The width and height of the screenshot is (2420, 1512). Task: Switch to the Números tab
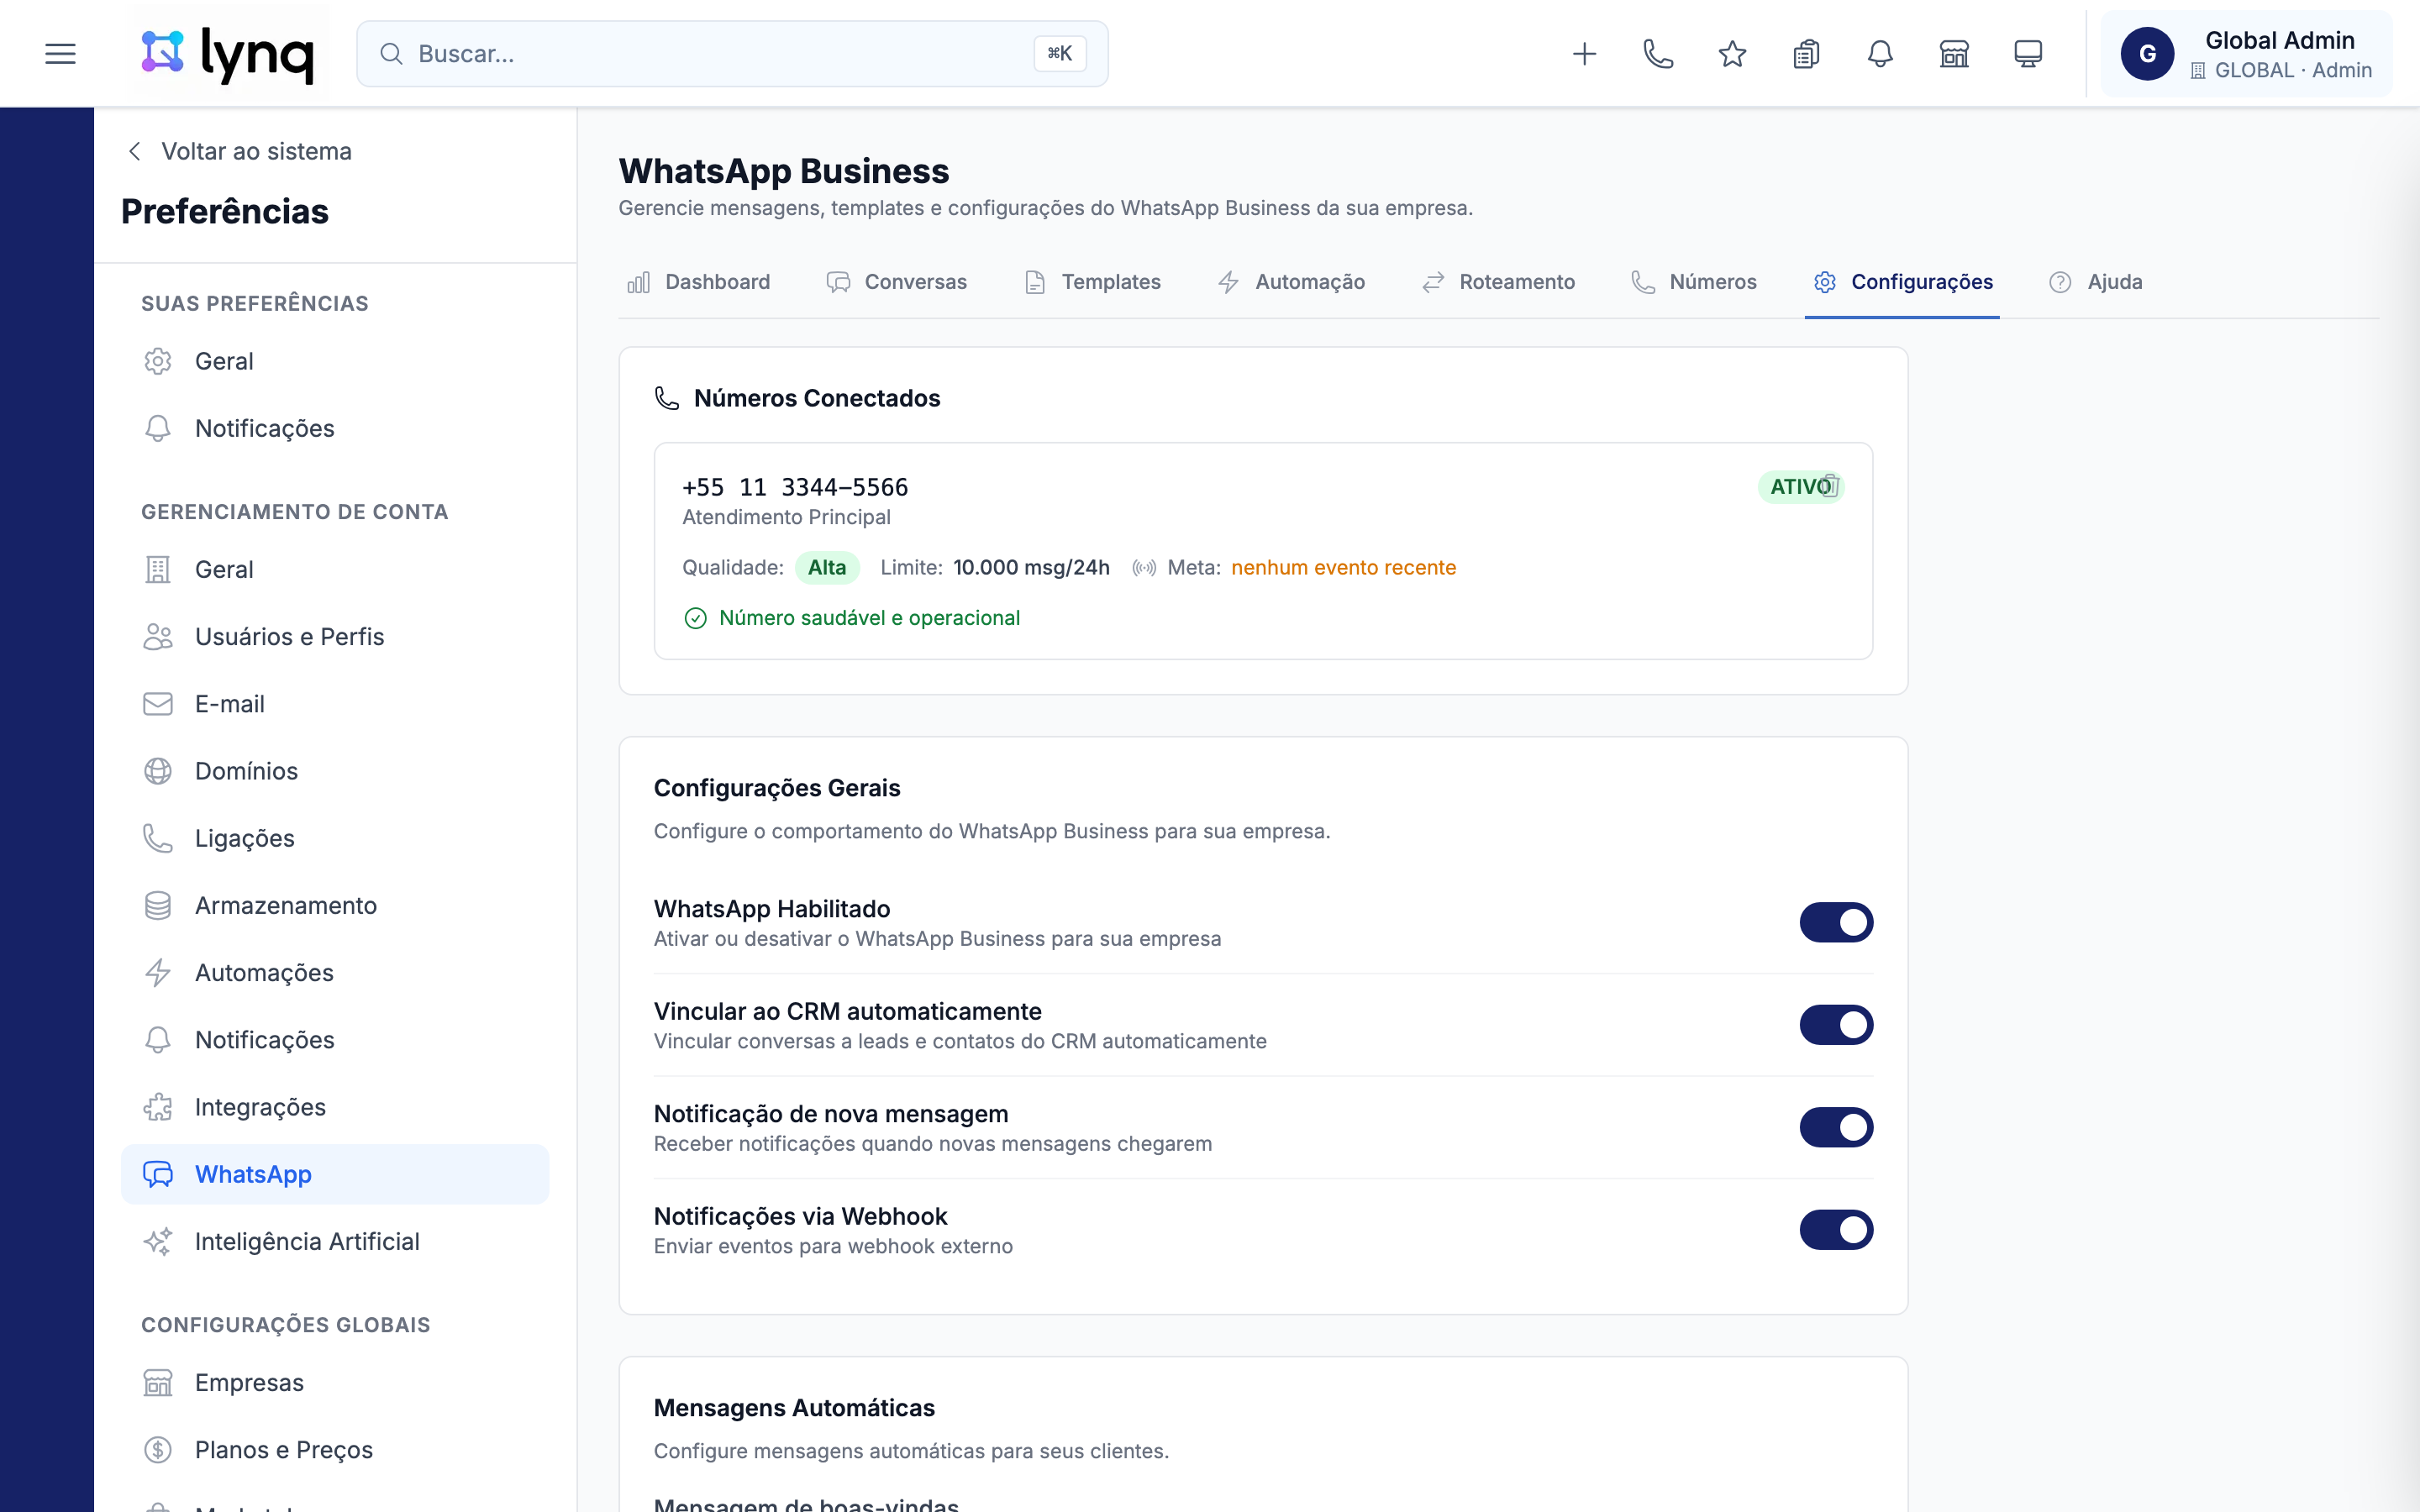[x=1694, y=282]
